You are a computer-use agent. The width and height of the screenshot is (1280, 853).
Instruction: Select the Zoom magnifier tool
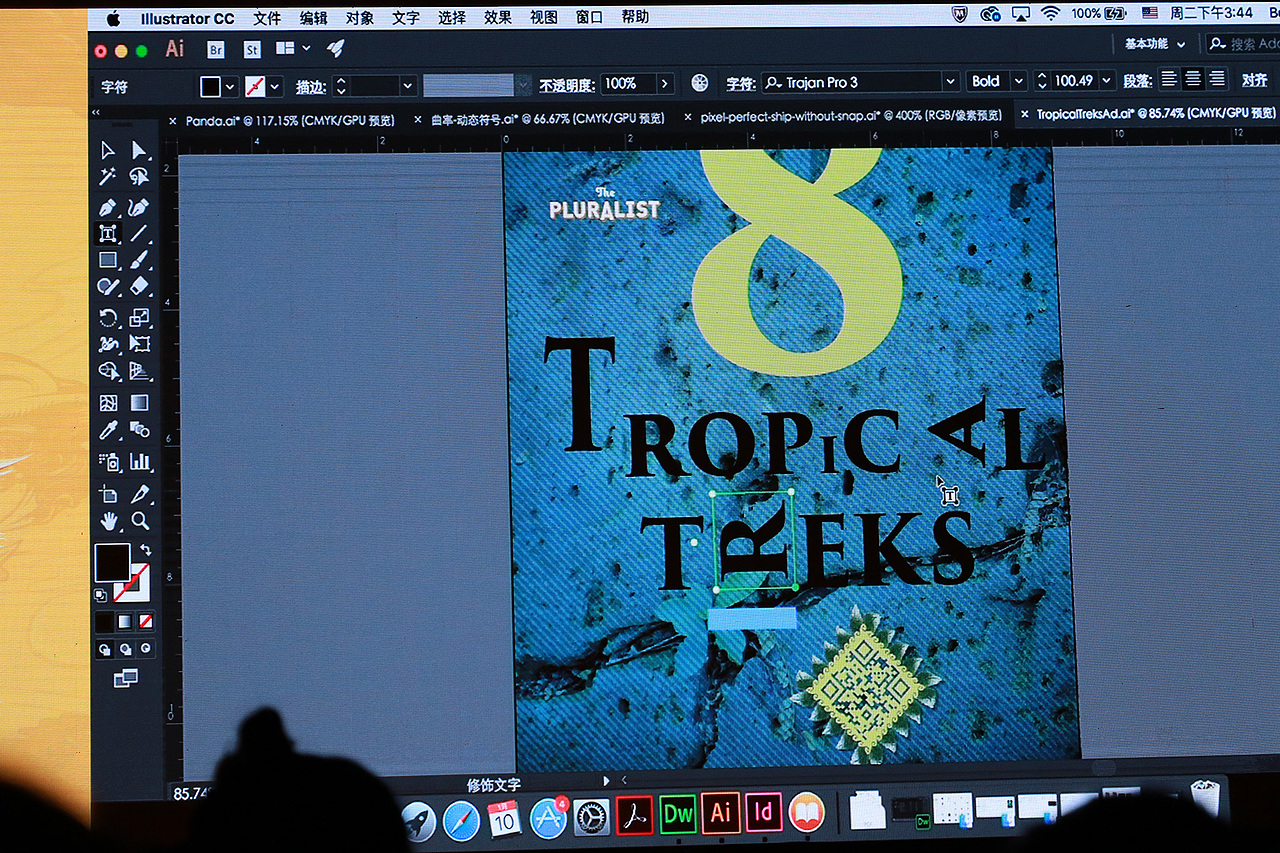tap(139, 521)
